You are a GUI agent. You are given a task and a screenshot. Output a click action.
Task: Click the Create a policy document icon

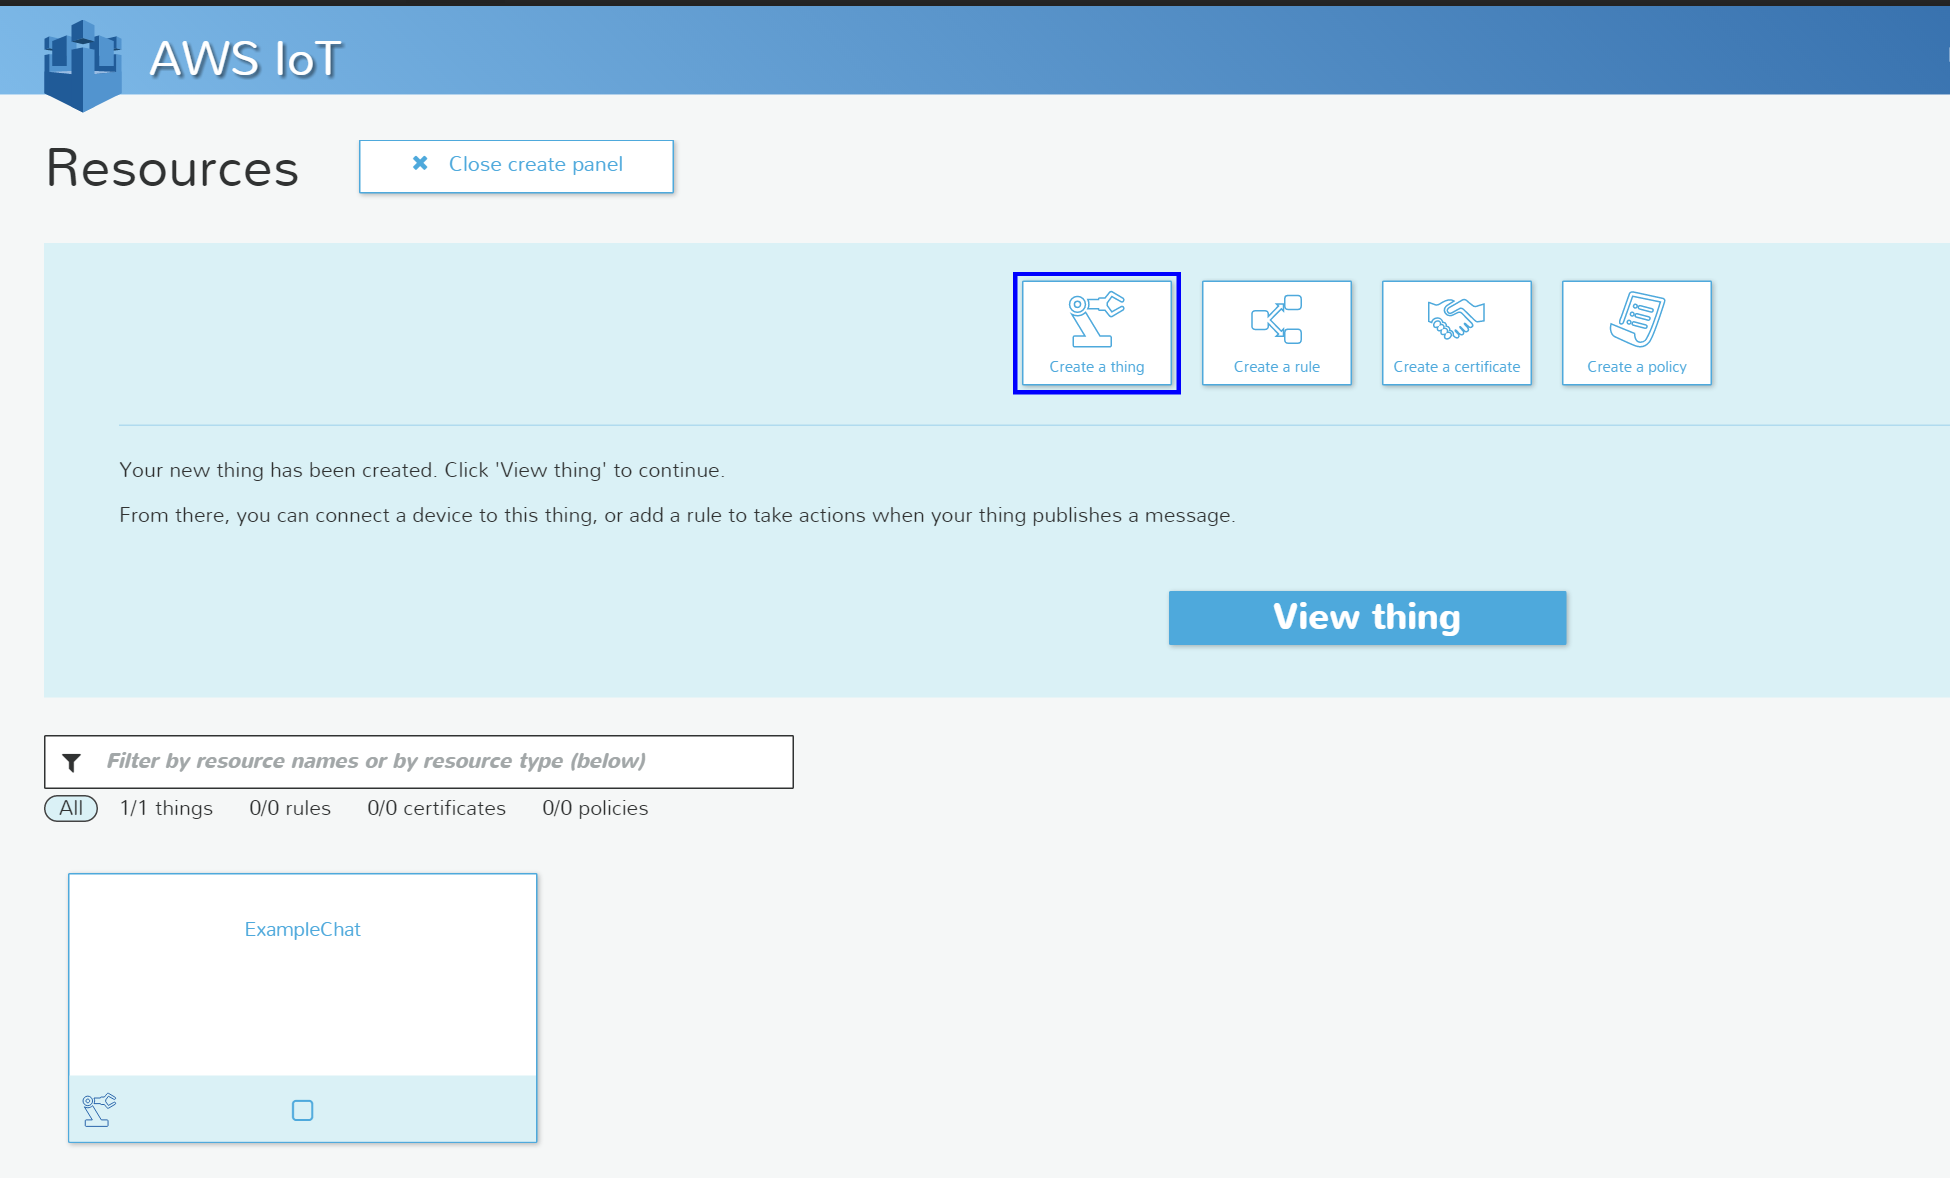[x=1636, y=320]
